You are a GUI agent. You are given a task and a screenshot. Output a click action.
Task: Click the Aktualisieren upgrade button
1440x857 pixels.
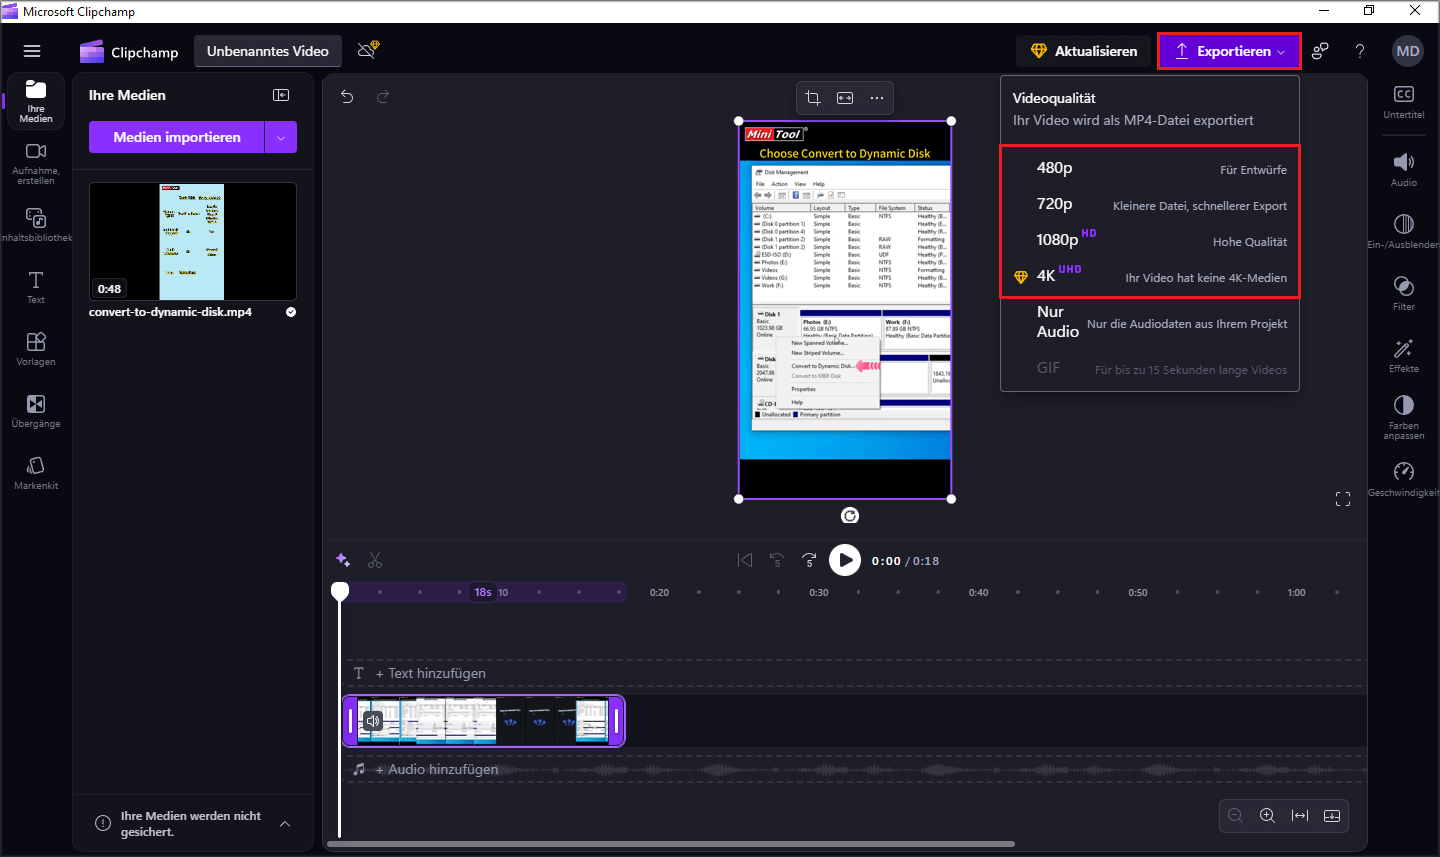[1084, 51]
